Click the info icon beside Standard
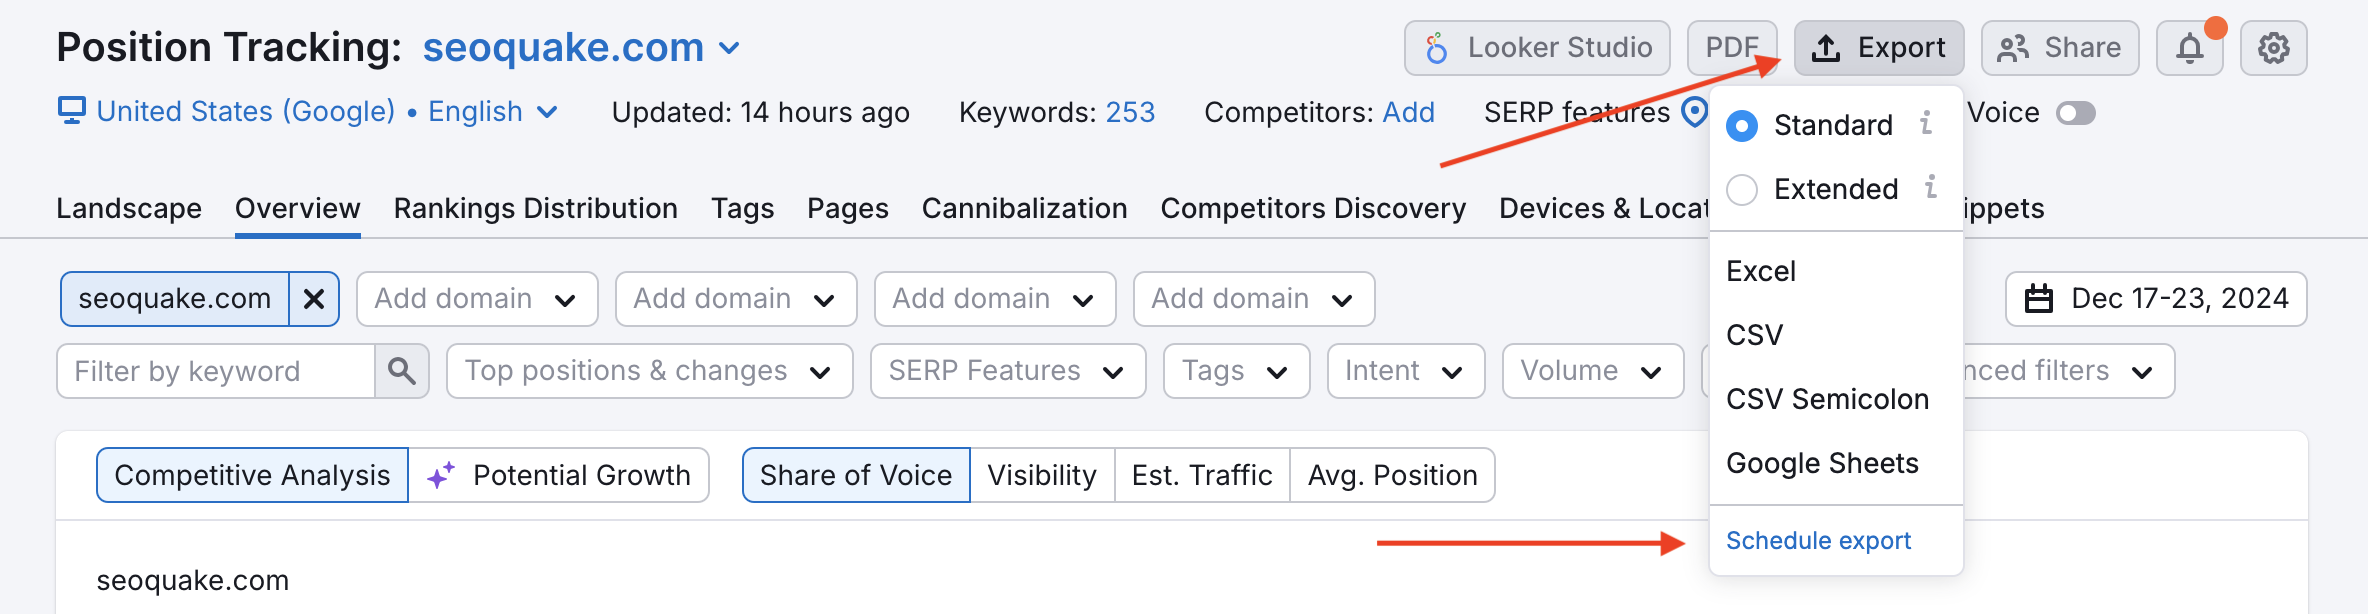Viewport: 2368px width, 614px height. pos(1926,124)
